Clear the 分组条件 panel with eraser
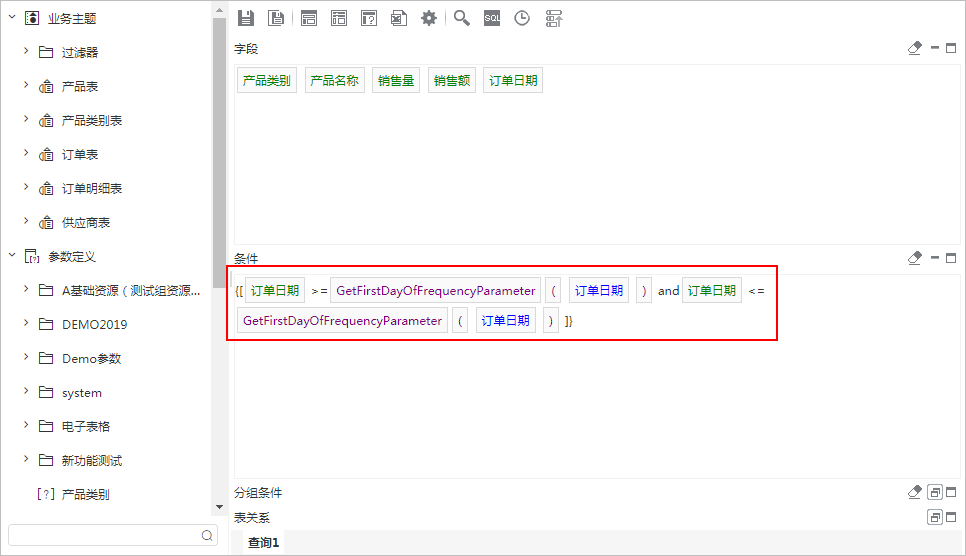 (915, 492)
